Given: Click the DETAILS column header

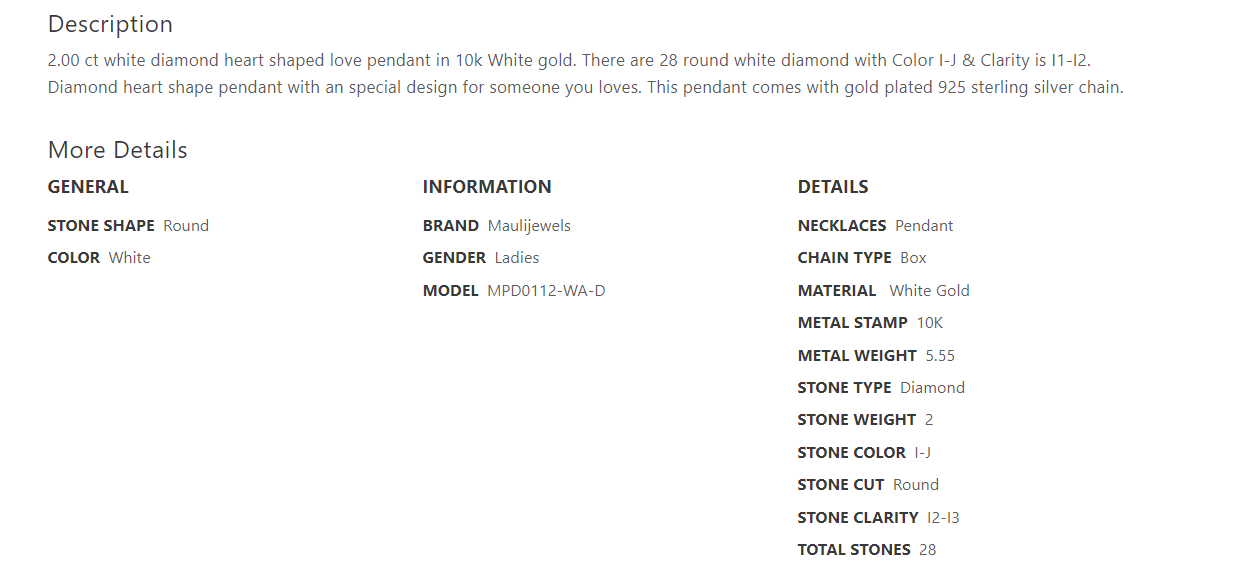Looking at the screenshot, I should (833, 187).
